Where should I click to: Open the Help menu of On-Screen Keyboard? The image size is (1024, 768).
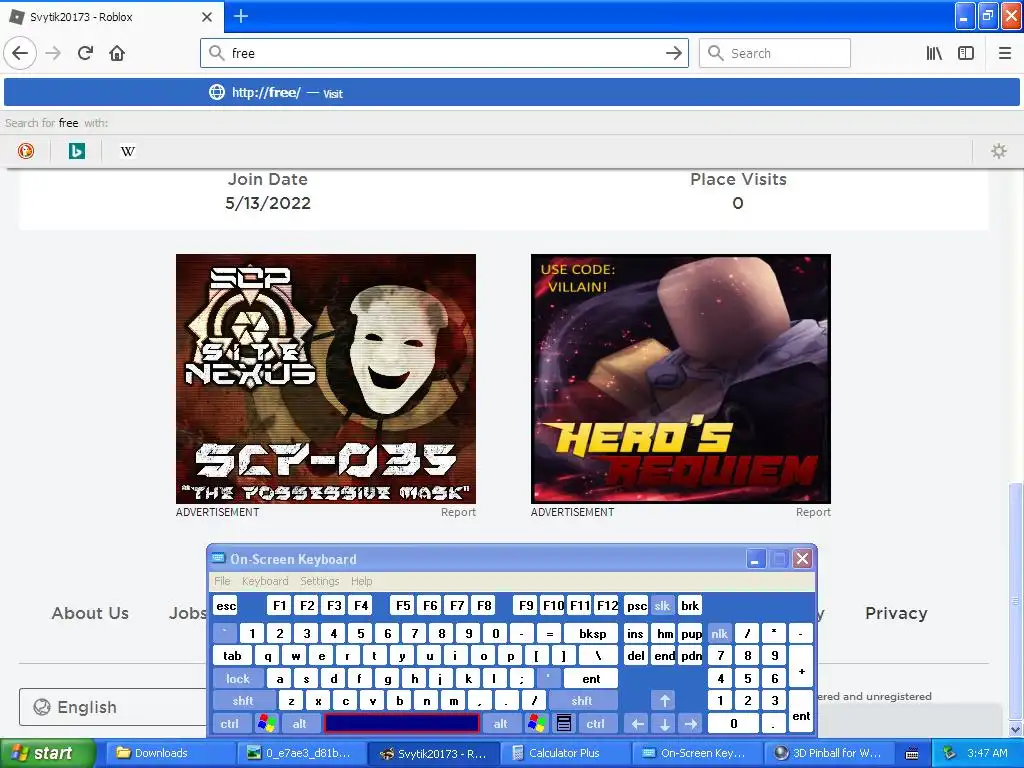coord(361,581)
